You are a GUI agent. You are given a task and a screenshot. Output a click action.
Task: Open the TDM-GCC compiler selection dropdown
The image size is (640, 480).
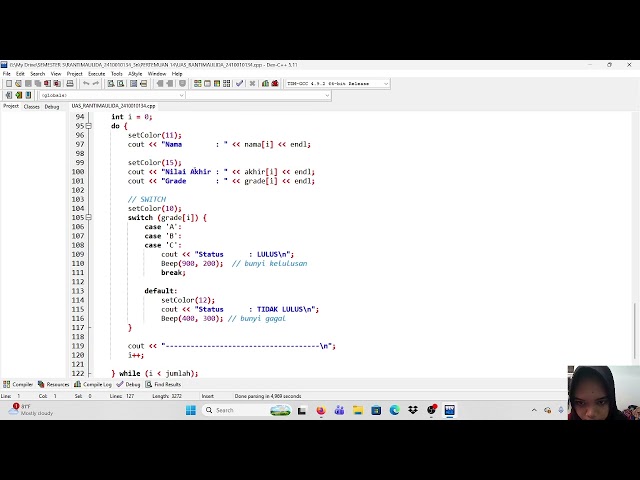coord(331,84)
